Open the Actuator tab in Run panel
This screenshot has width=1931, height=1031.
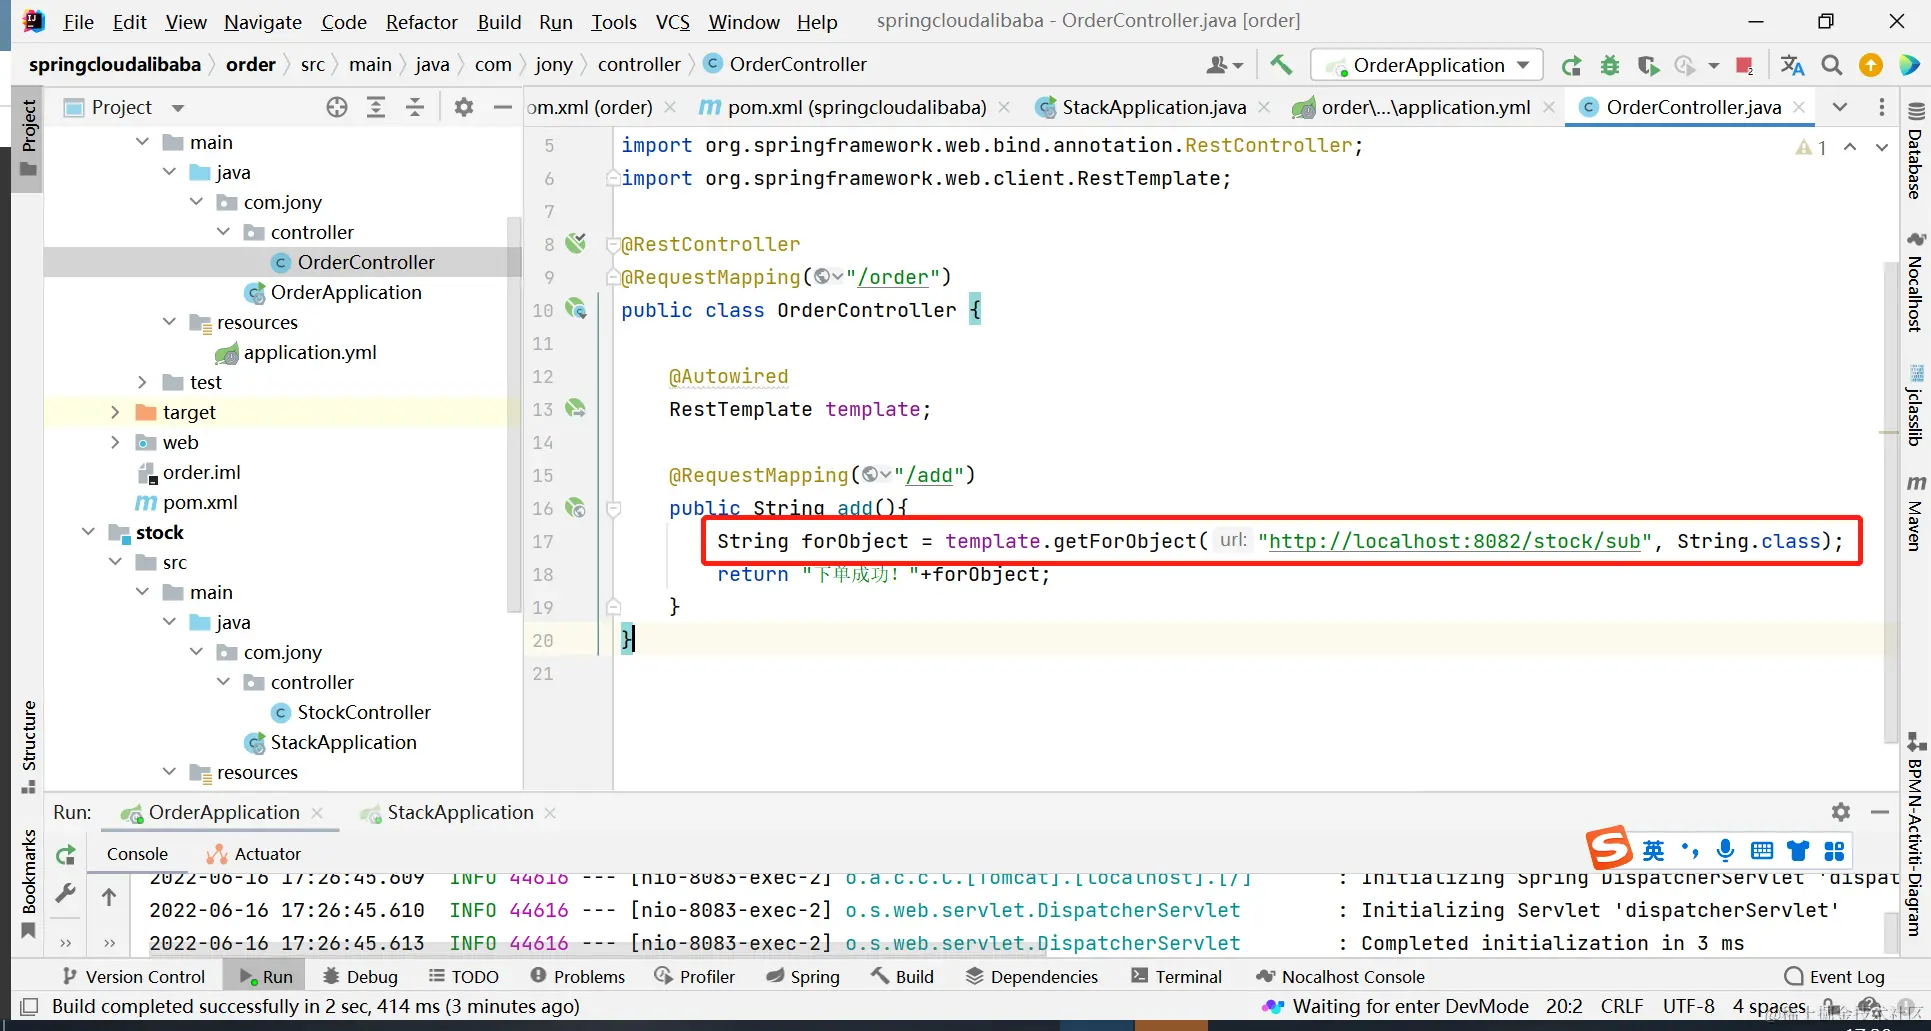click(x=253, y=854)
